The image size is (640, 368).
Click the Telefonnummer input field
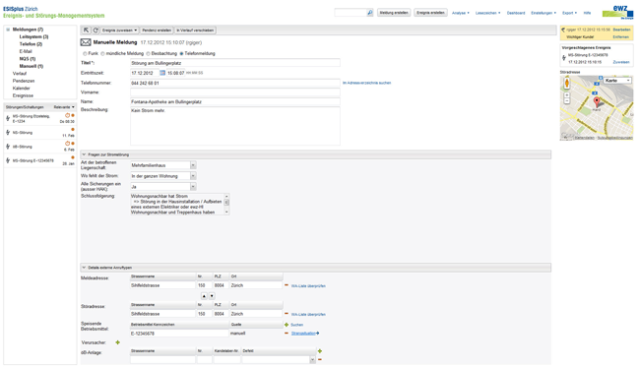pos(235,83)
